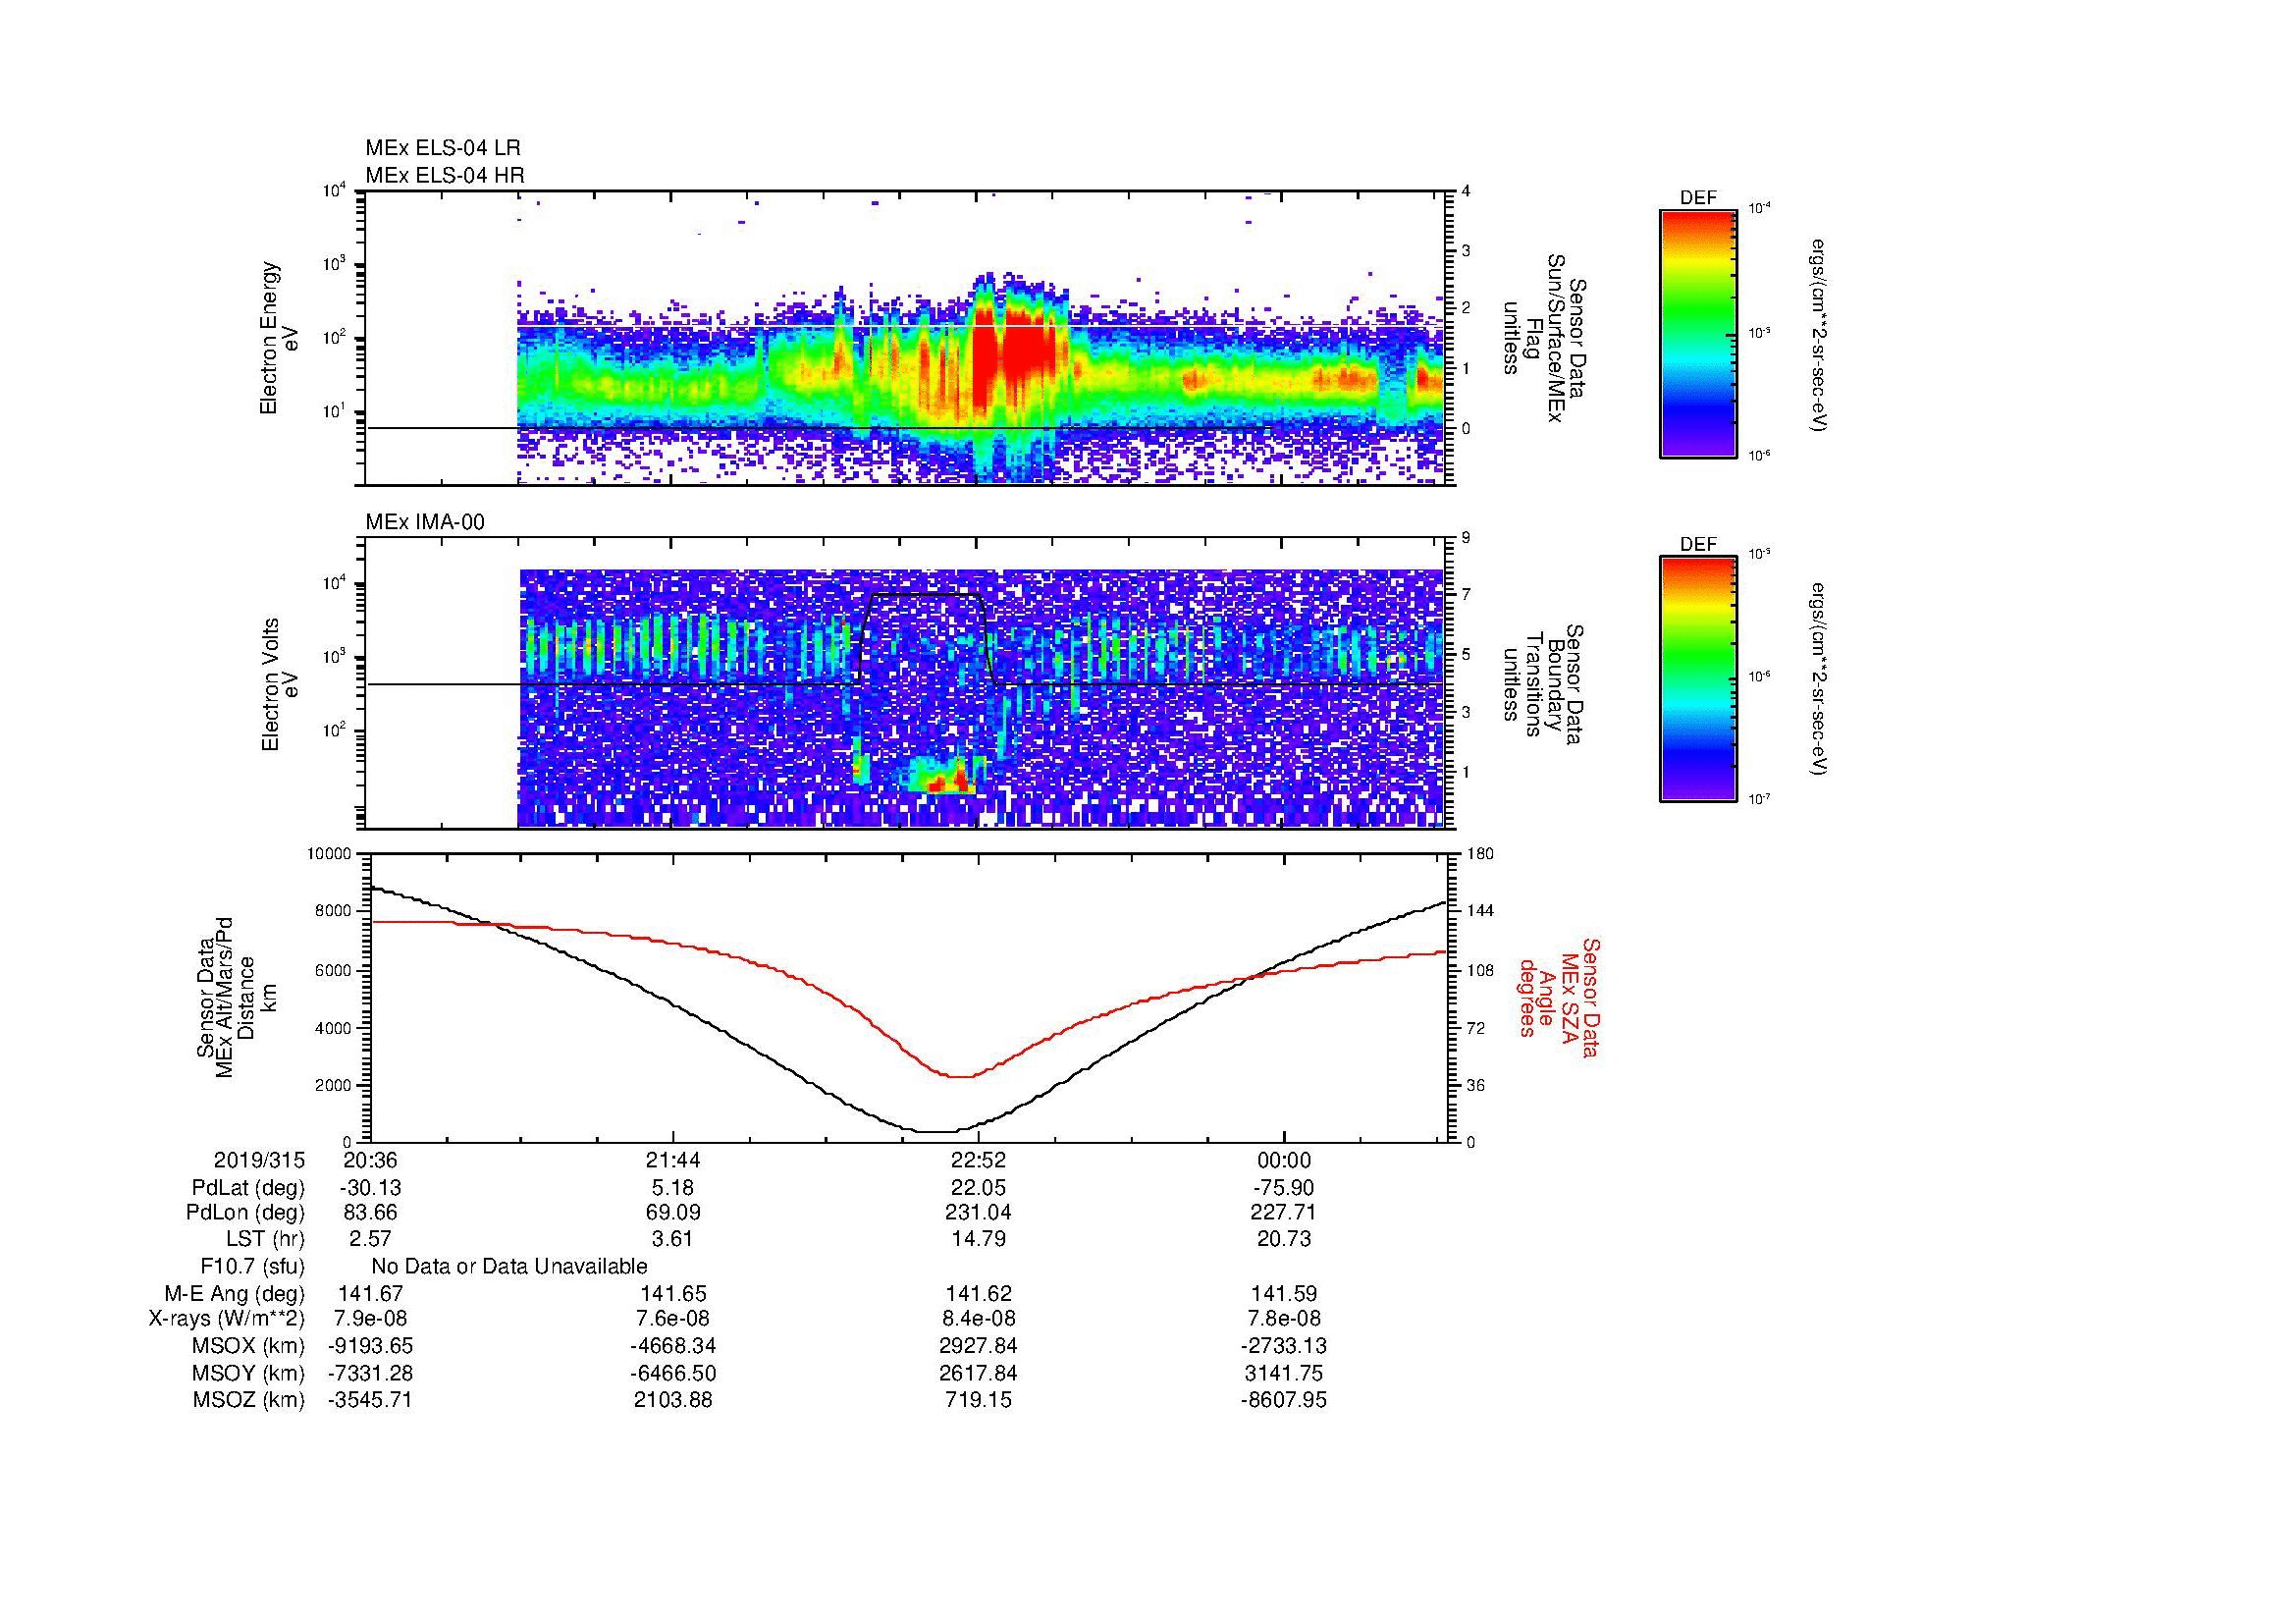Click the 'MEx ELS-04 HR' plot title
The height and width of the screenshot is (1623, 2296).
[x=444, y=175]
